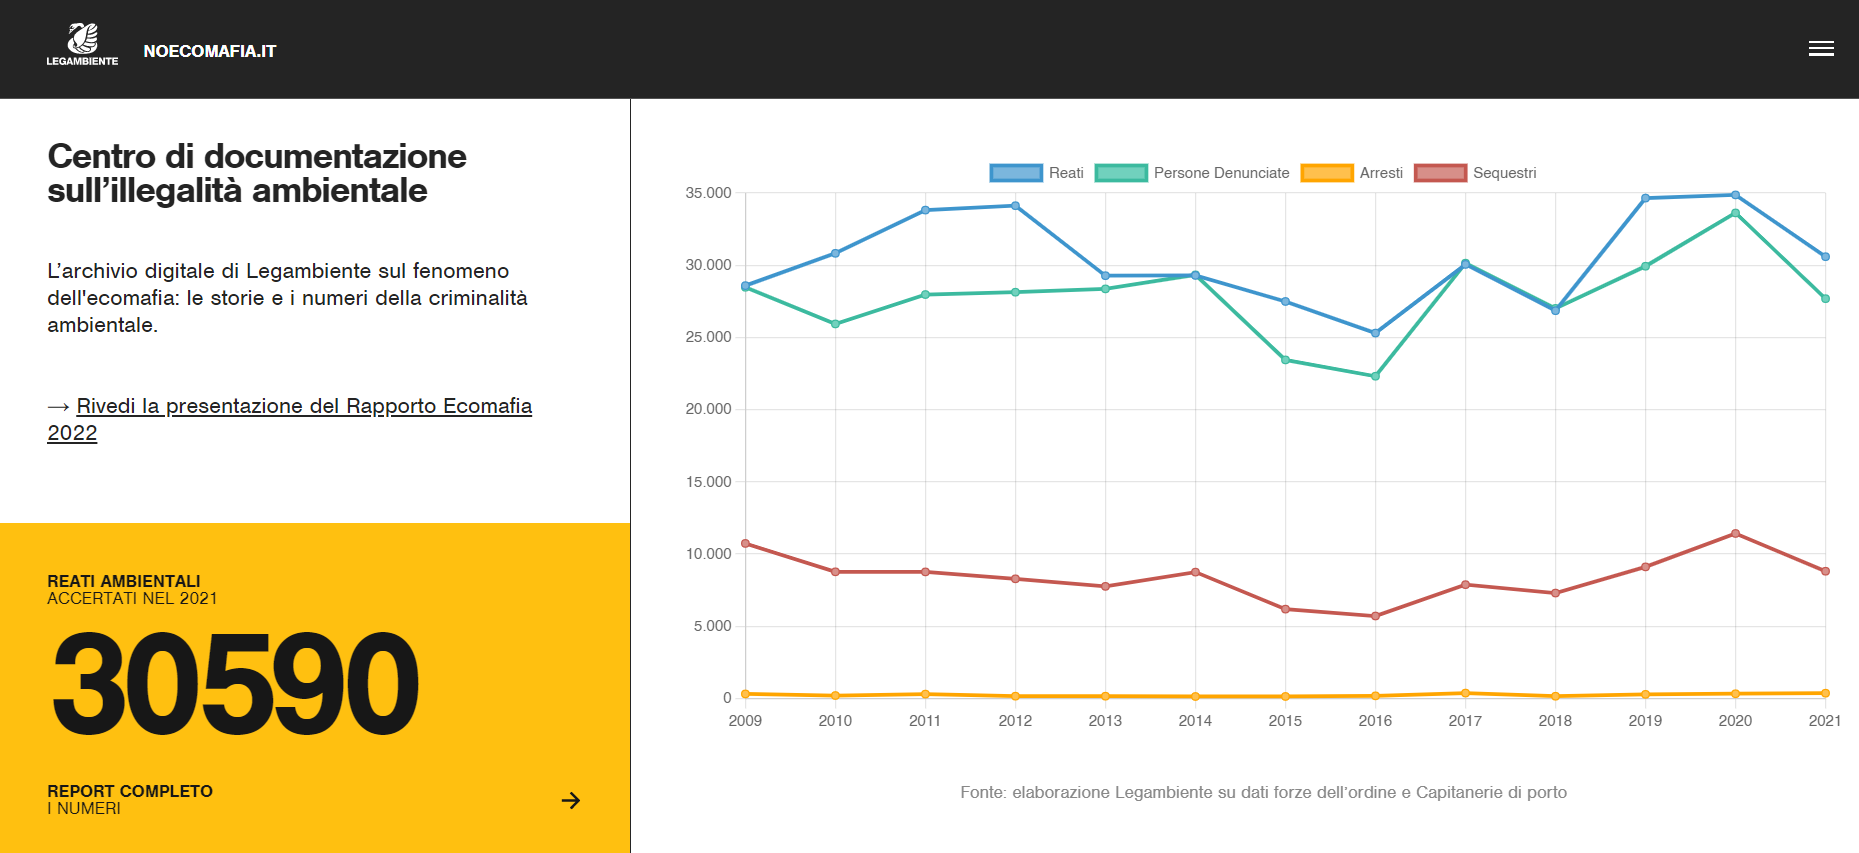The image size is (1859, 853).
Task: Click the Persone Denunciate point for 2021
Action: (1825, 298)
